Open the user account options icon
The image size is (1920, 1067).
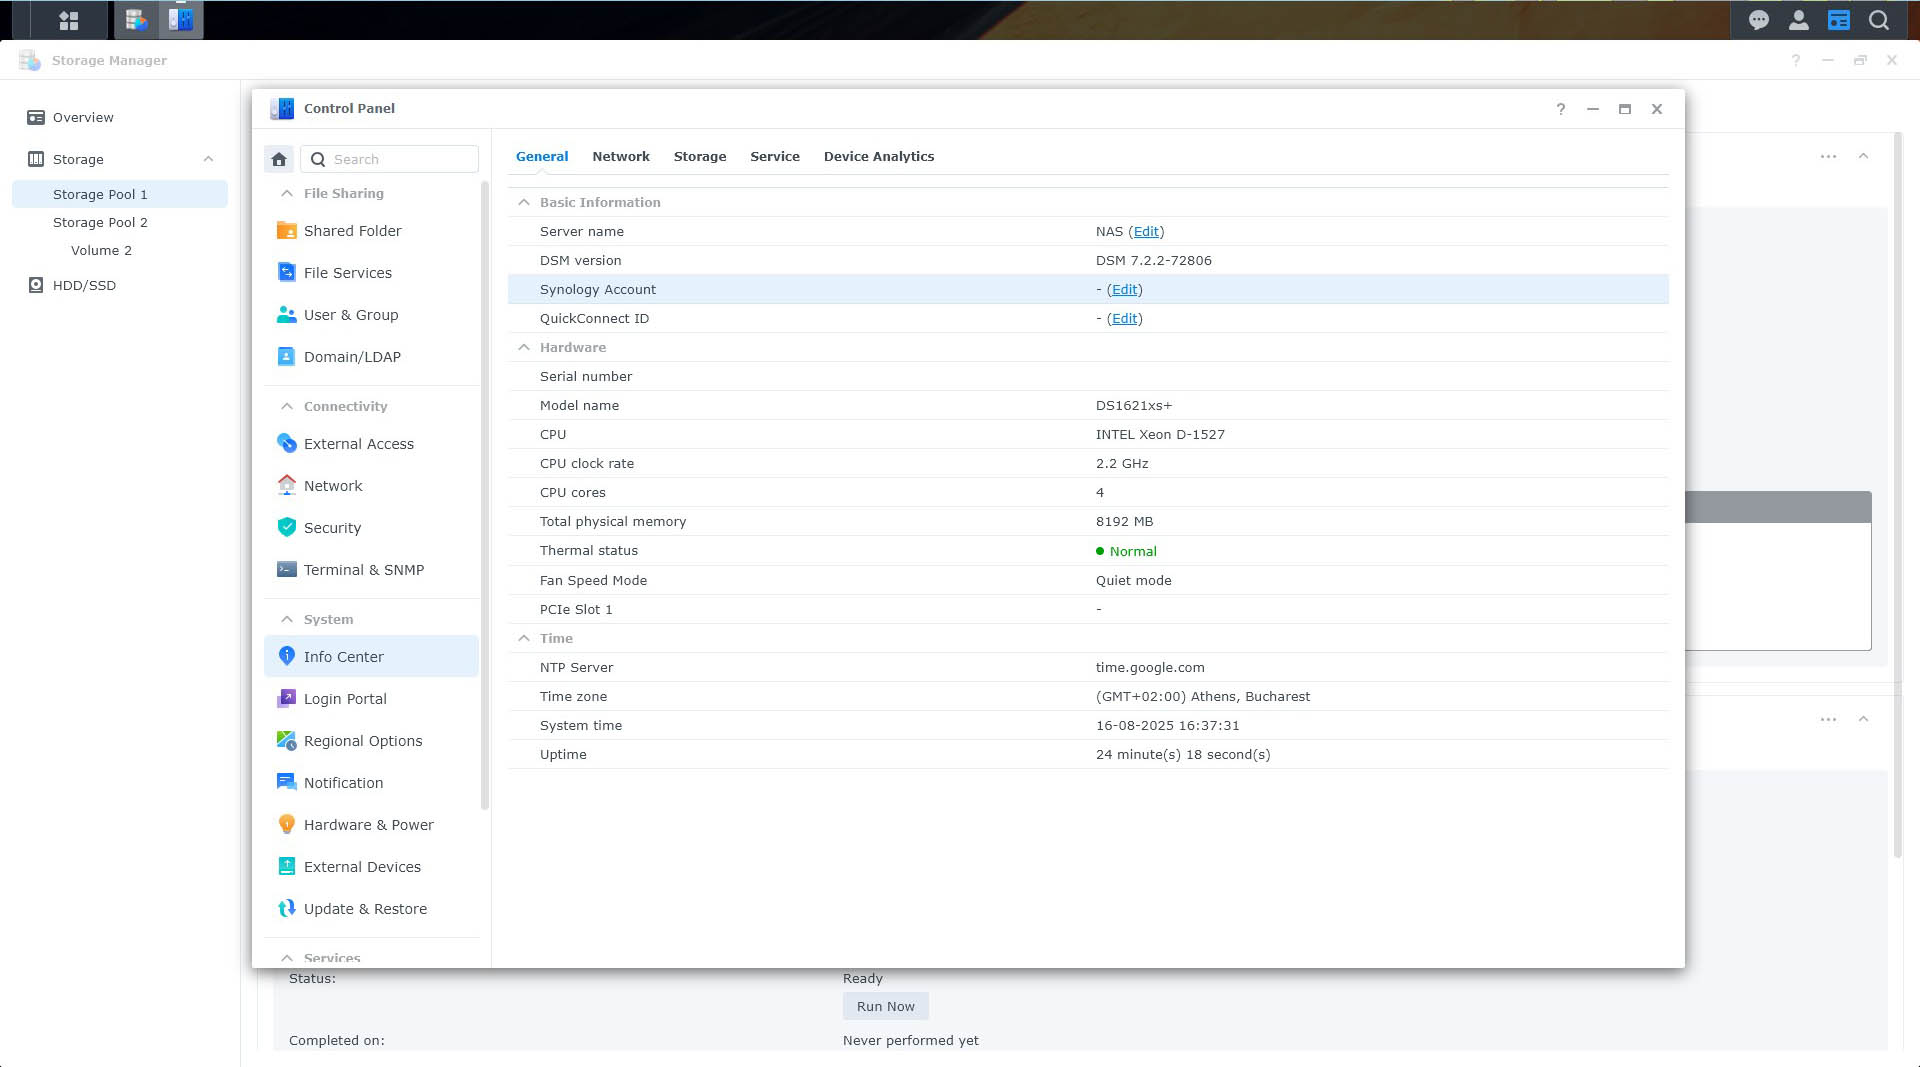1798,20
